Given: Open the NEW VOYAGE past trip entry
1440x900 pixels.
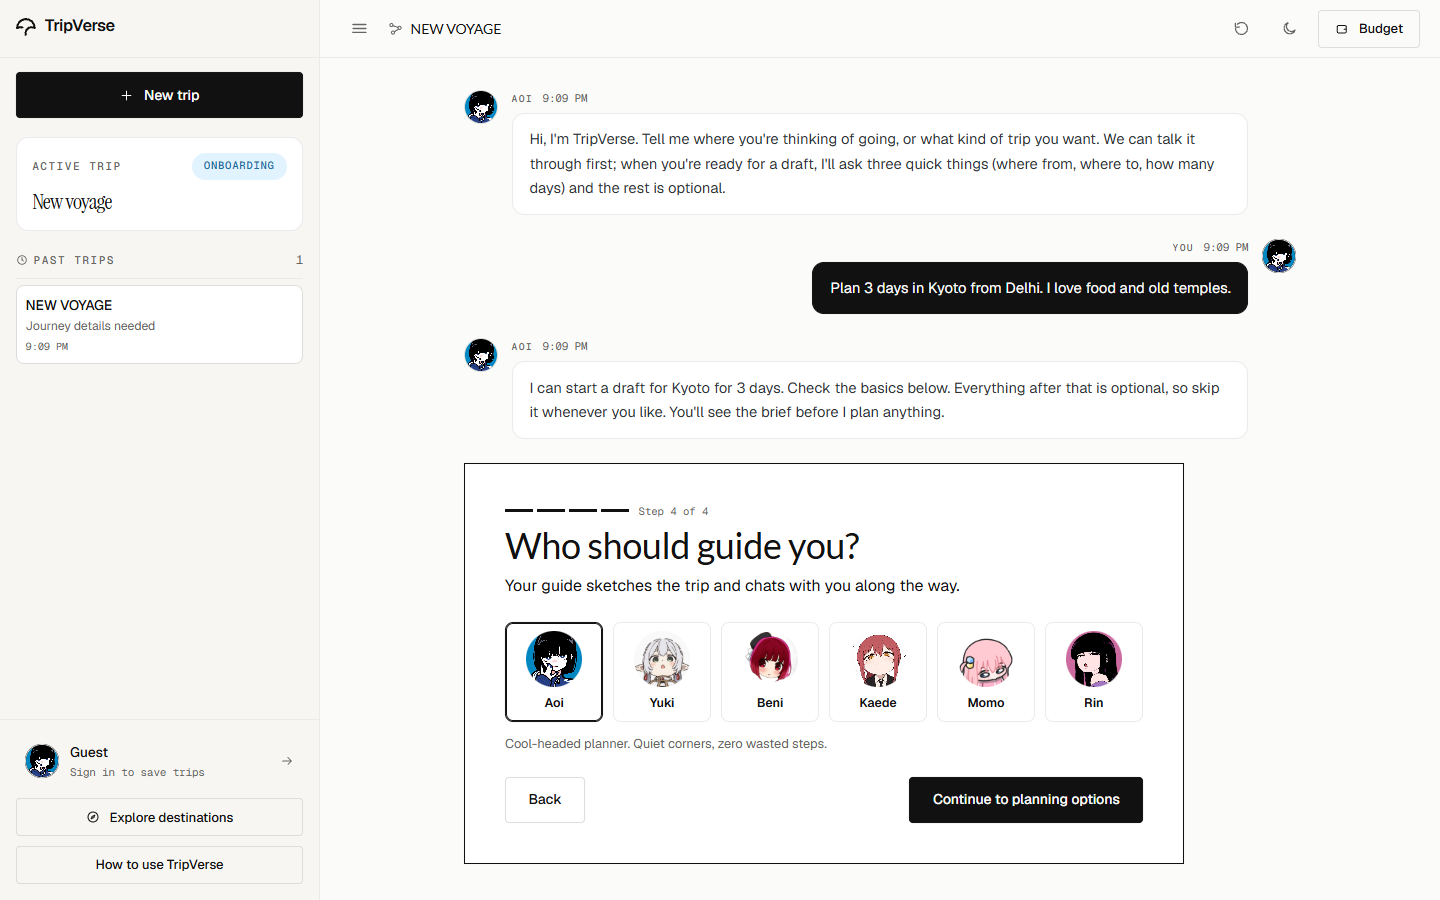Looking at the screenshot, I should (x=159, y=325).
